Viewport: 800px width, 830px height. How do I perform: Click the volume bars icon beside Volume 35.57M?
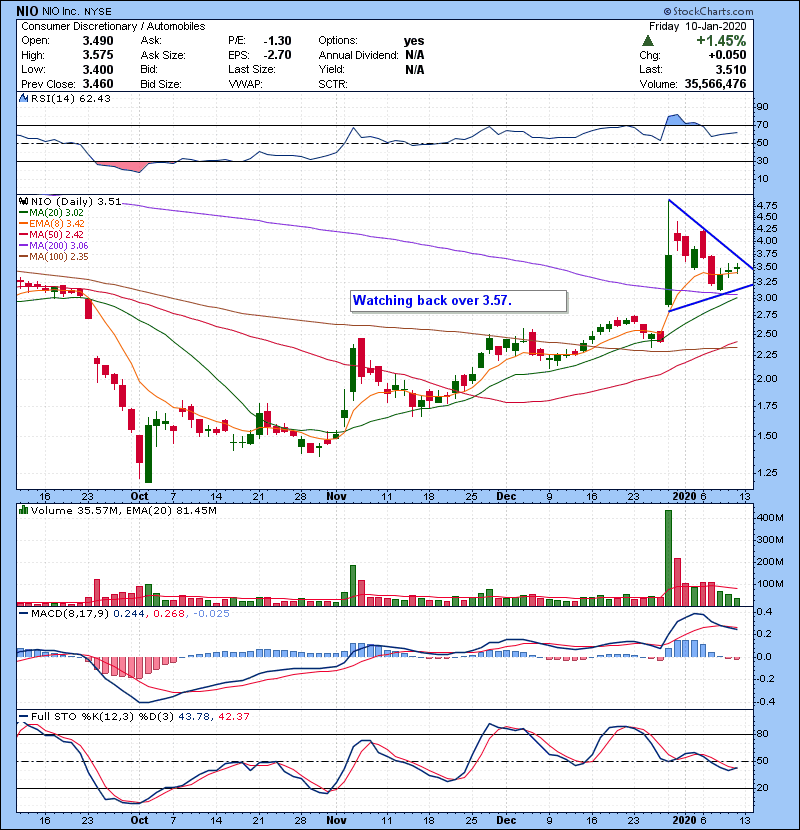(23, 510)
